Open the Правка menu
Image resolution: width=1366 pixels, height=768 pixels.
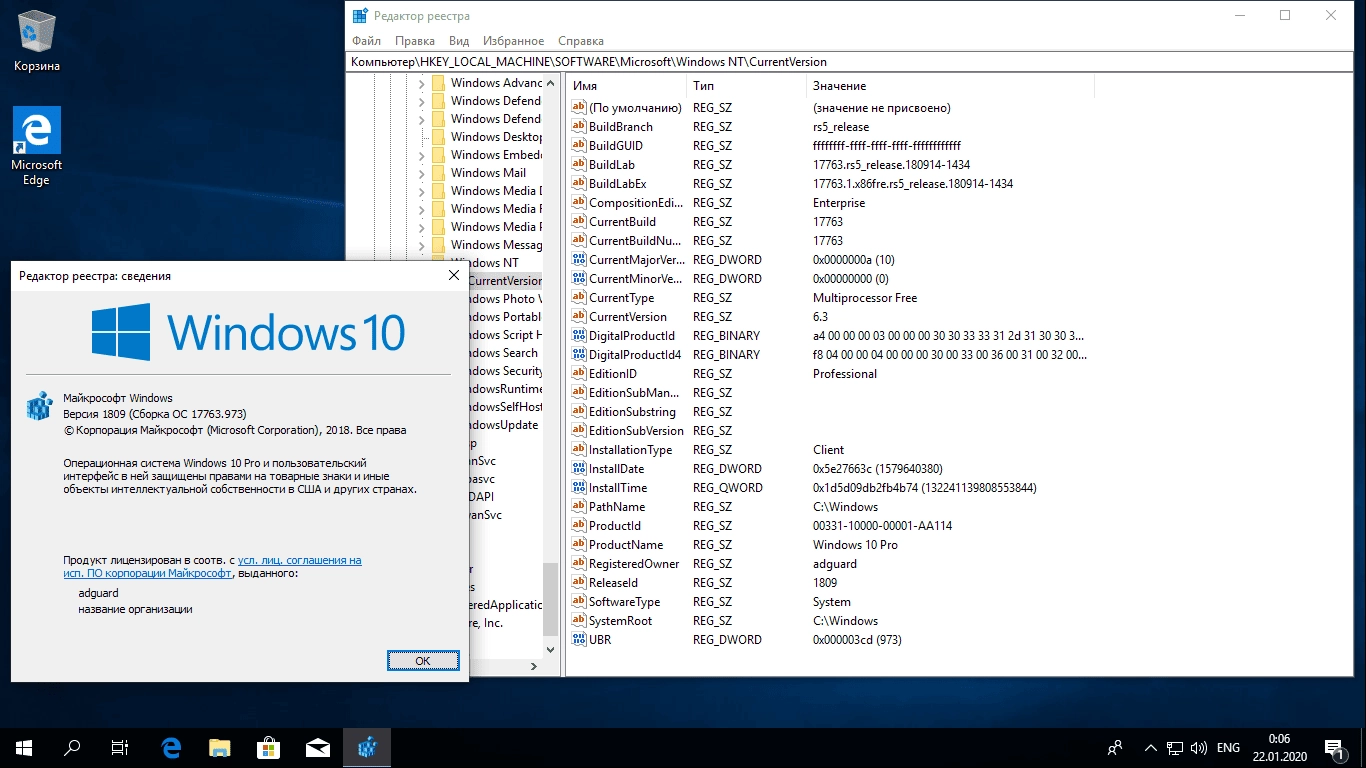click(x=414, y=41)
